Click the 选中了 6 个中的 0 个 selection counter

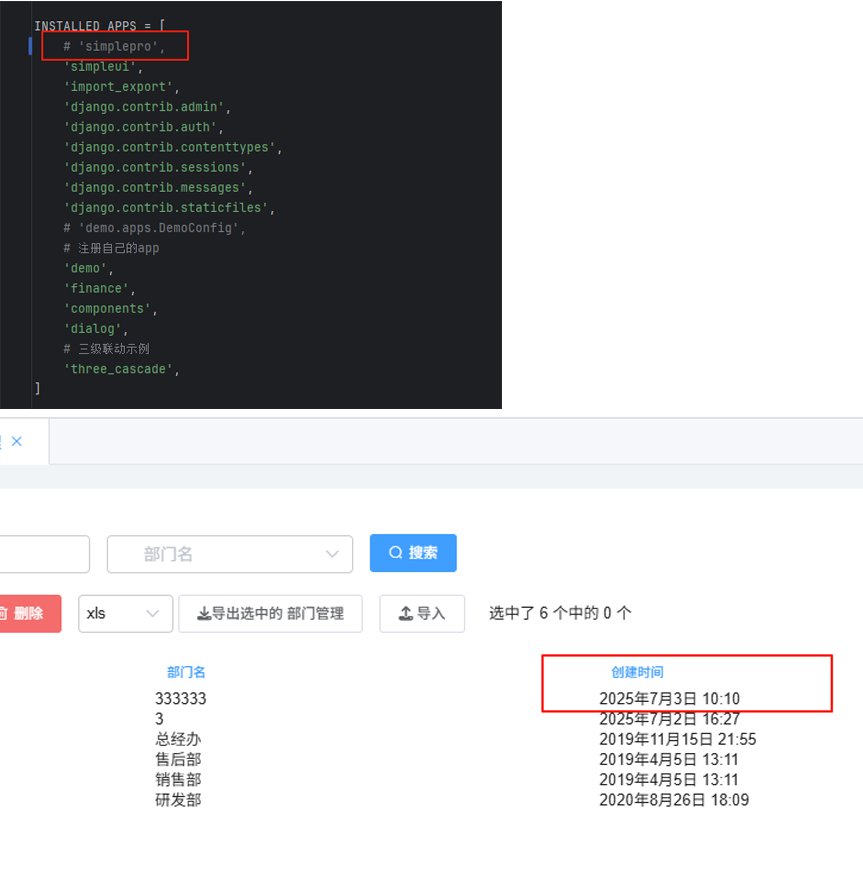coord(560,613)
